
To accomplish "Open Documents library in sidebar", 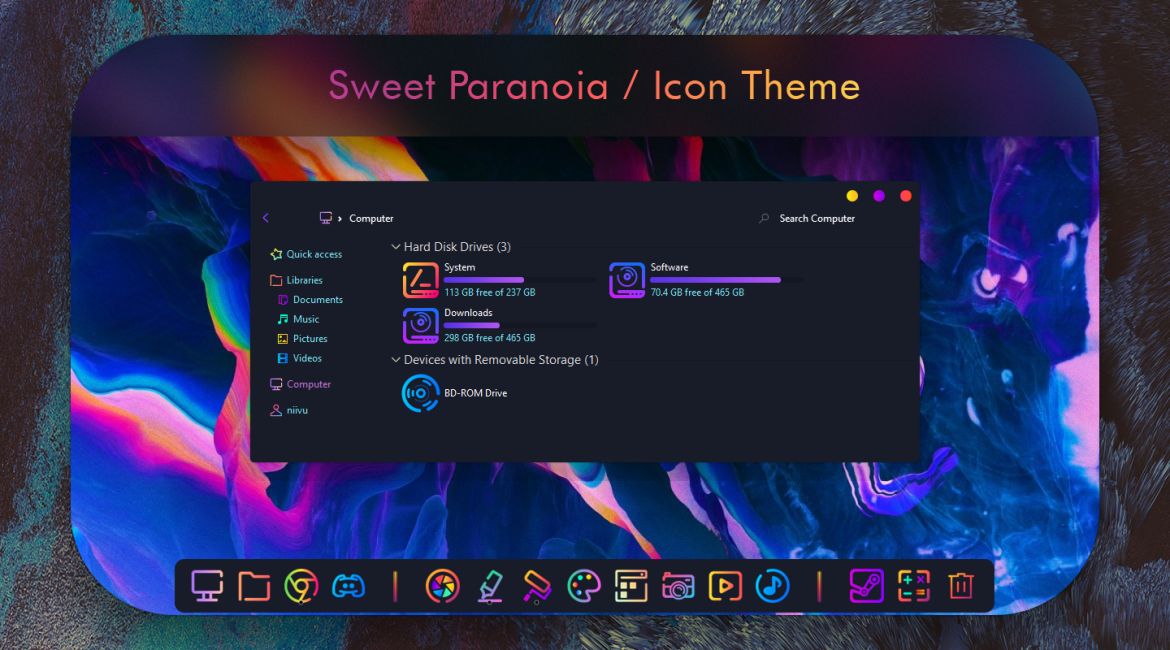I will click(317, 300).
